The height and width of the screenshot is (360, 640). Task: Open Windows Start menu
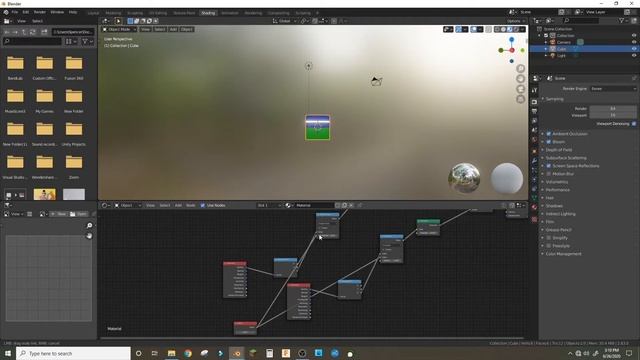click(8, 353)
